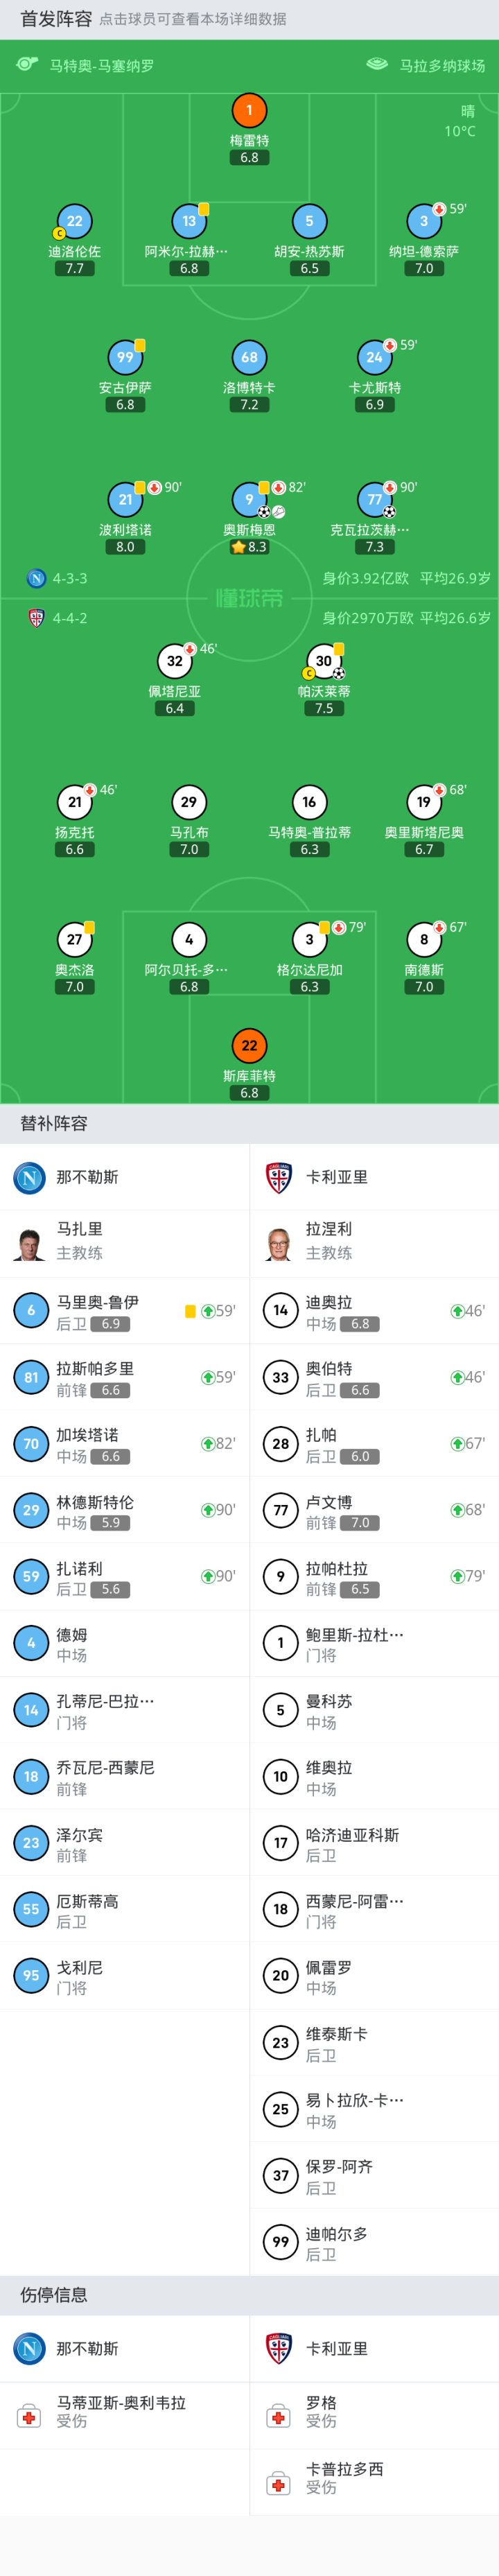Click the medical kit icon beside 马蒂亚斯-奥利韦拉
The height and width of the screenshot is (2576, 499).
click(x=29, y=2416)
